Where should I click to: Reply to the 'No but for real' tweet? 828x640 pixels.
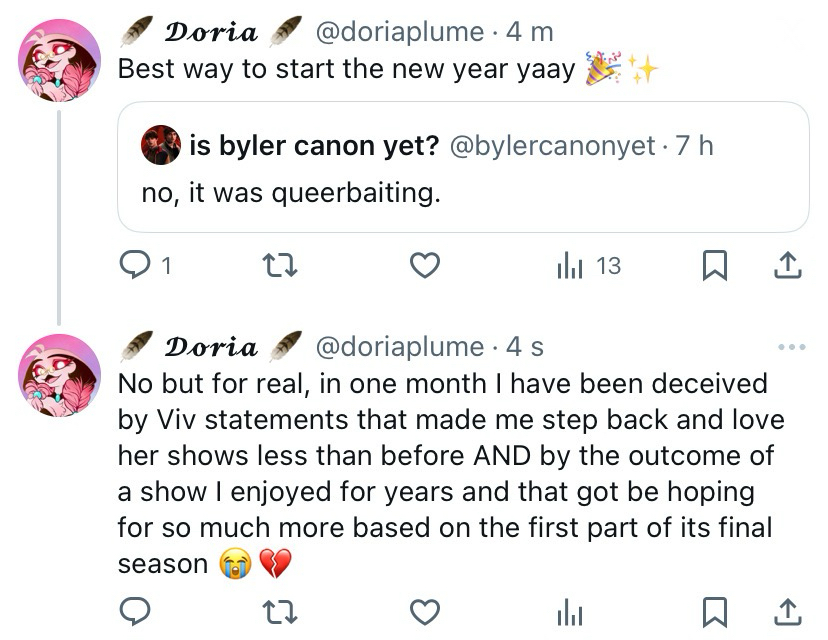point(135,609)
